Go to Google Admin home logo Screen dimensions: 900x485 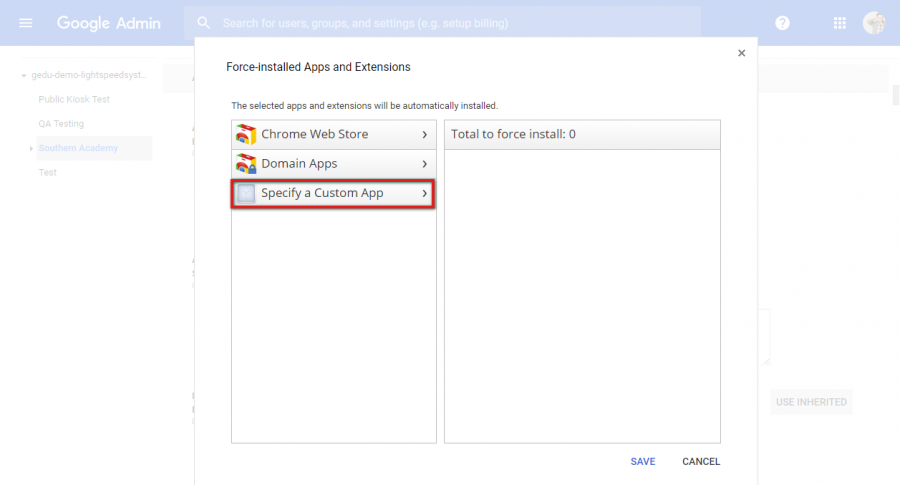[x=108, y=23]
